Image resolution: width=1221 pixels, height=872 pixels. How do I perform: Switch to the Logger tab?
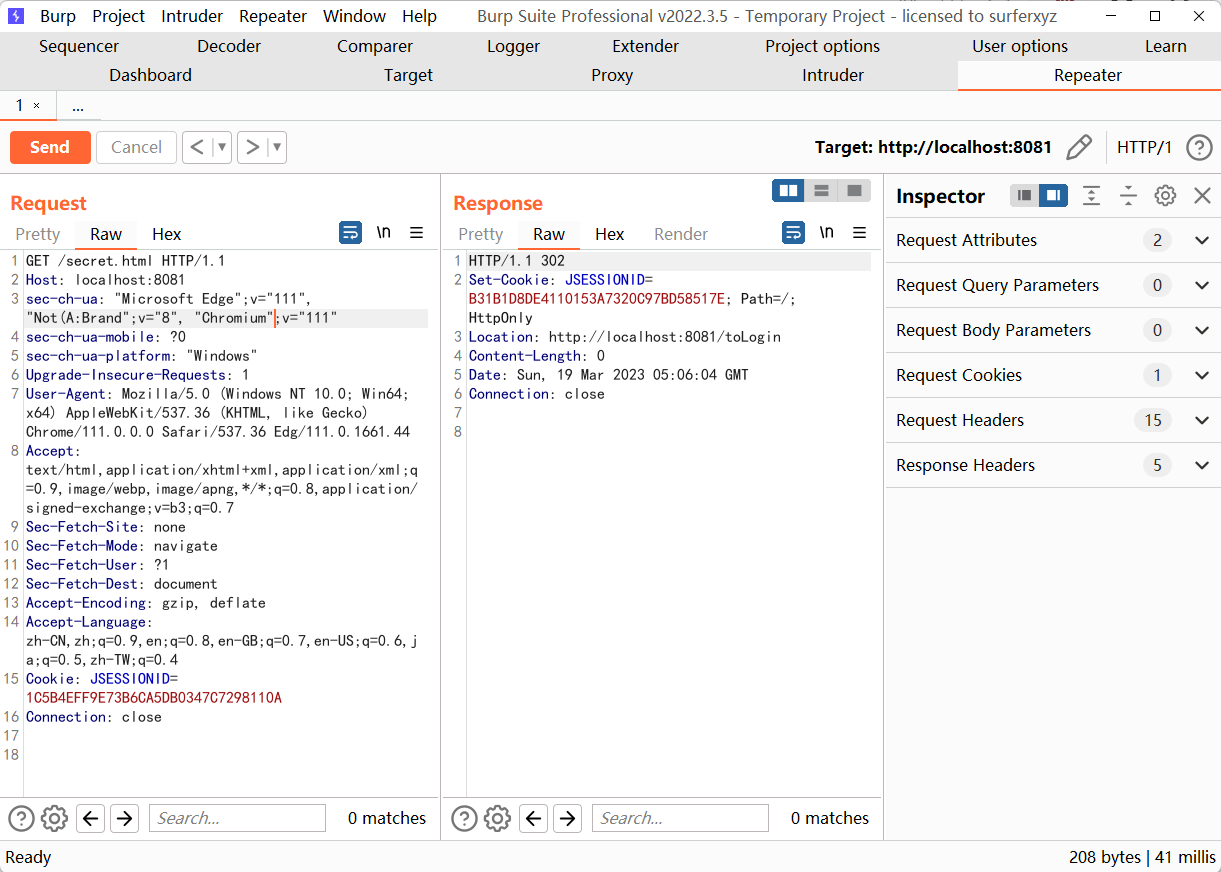513,46
